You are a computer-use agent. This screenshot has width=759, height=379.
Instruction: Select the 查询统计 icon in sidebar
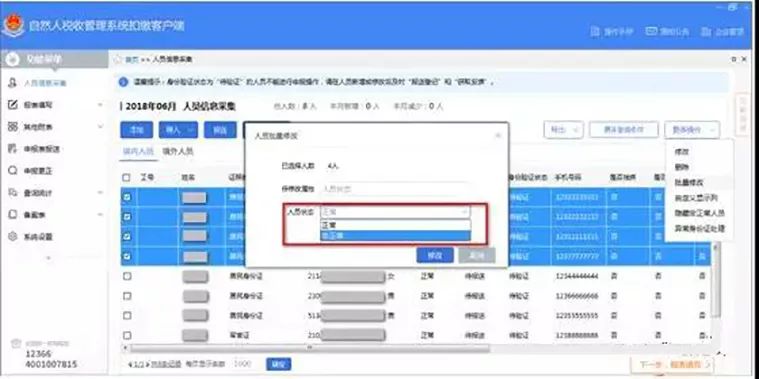[x=13, y=193]
